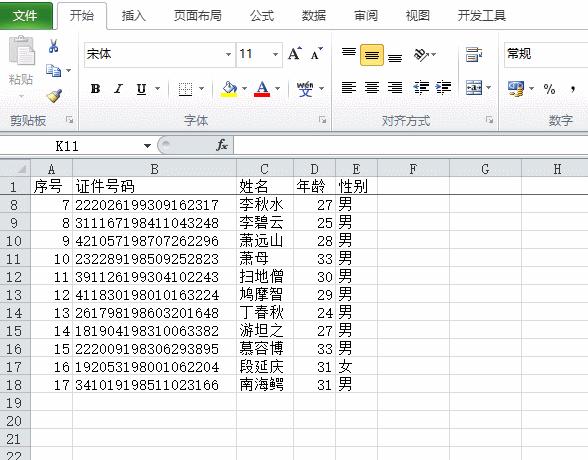
Task: Open the font size dropdown
Action: tap(275, 54)
